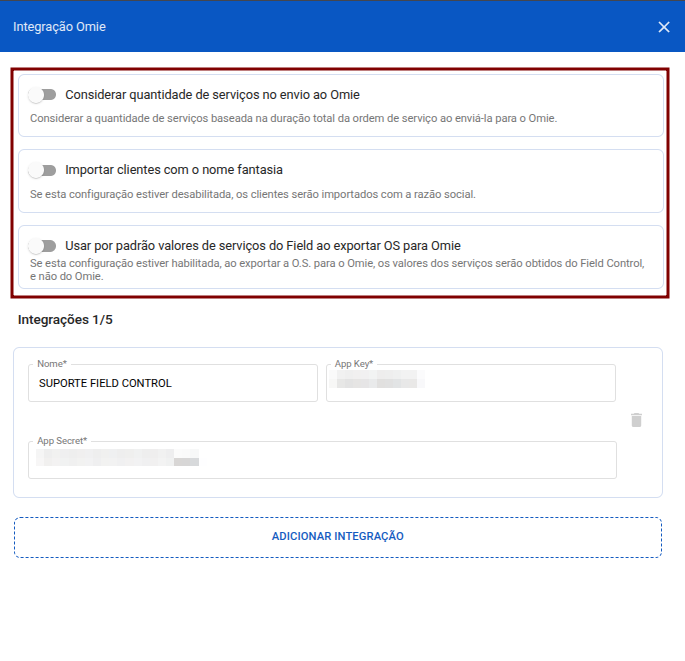Click the App Key input field
685x661 pixels.
pos(471,383)
